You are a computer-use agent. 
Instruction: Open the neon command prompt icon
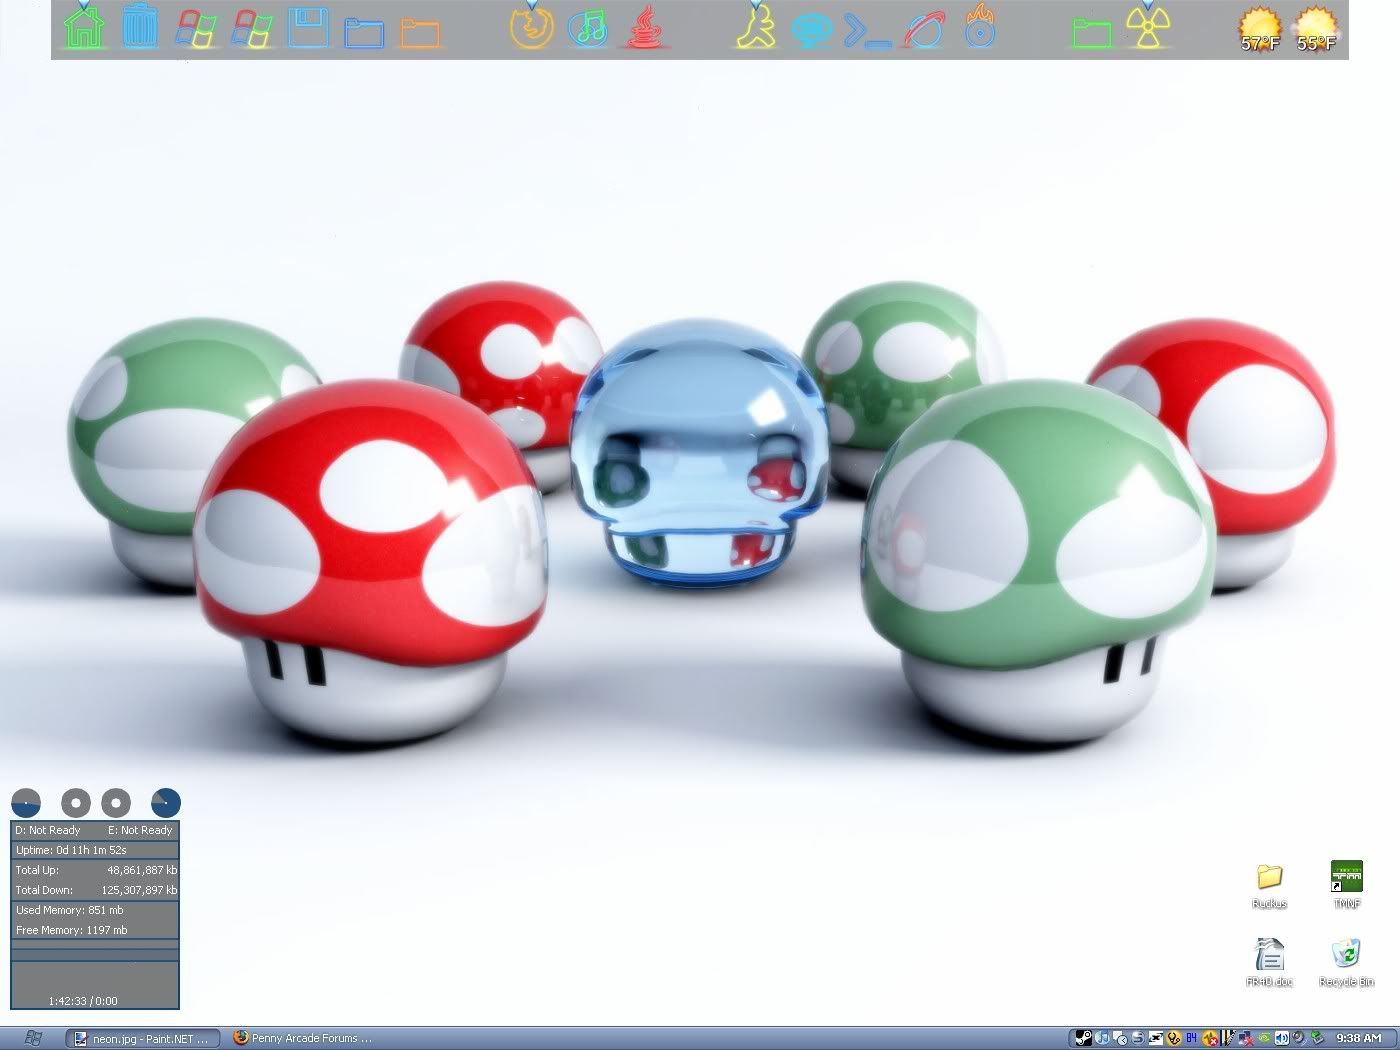[x=866, y=30]
